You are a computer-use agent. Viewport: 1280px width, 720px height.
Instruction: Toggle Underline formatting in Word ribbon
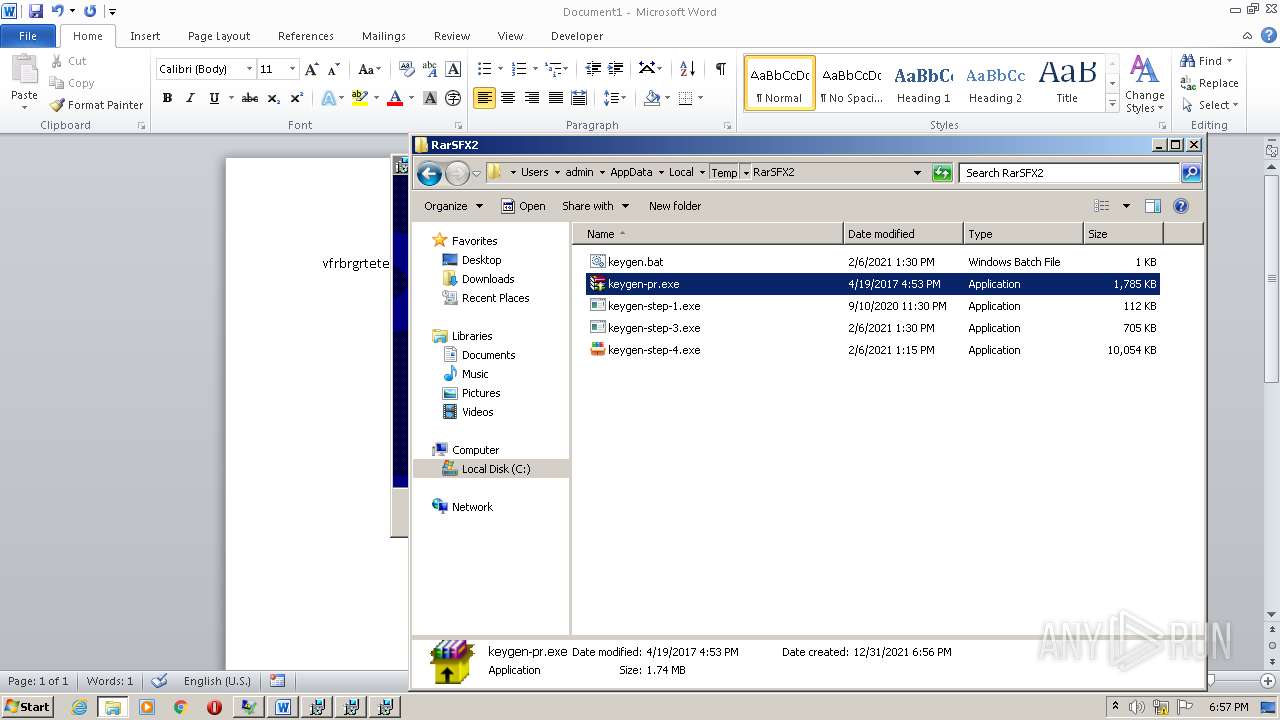(214, 98)
